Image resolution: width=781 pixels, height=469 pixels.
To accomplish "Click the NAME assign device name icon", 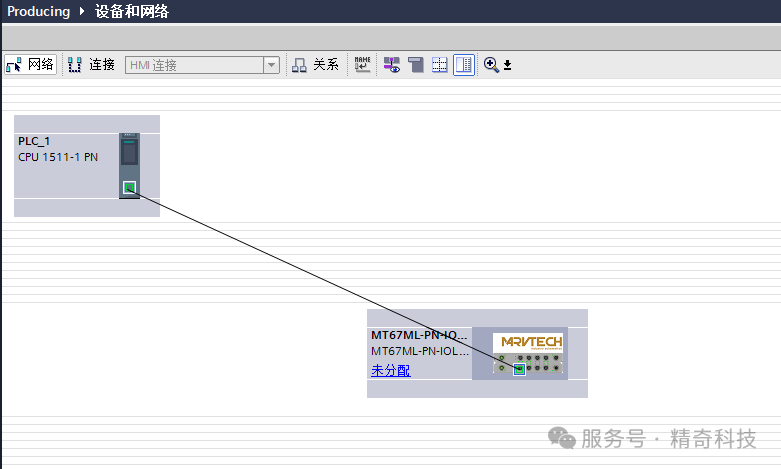I will (x=362, y=64).
